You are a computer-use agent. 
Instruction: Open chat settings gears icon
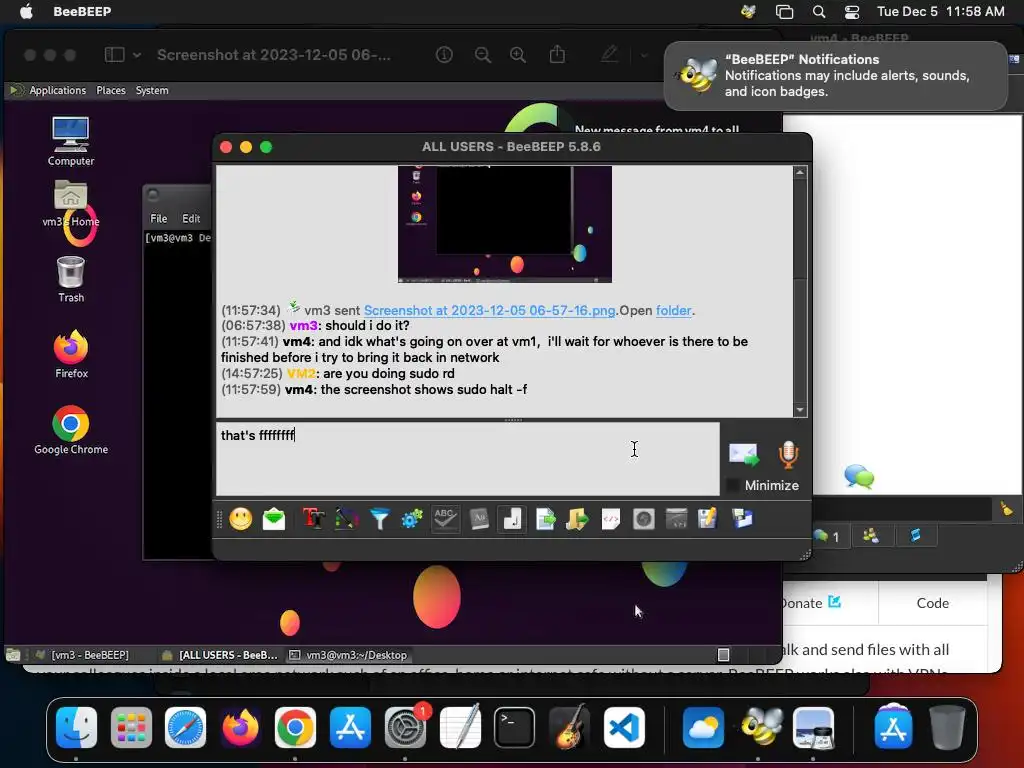tap(412, 519)
